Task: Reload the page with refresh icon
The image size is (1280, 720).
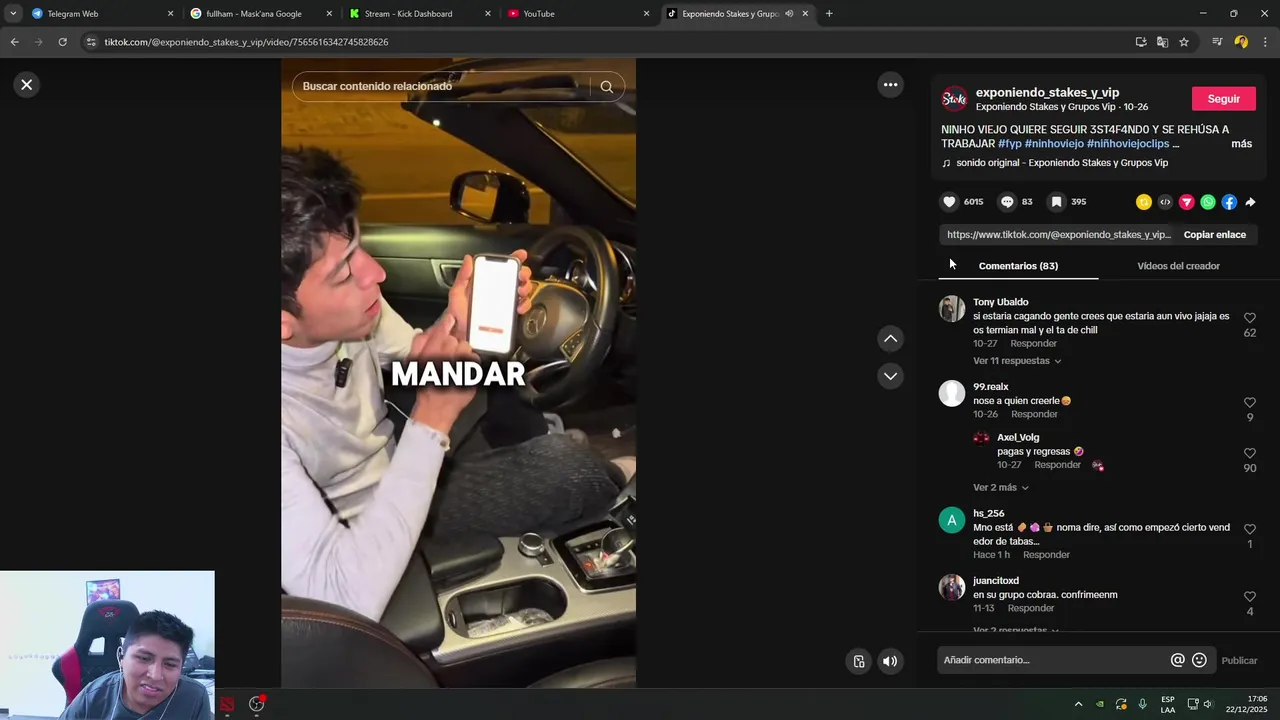Action: tap(62, 42)
